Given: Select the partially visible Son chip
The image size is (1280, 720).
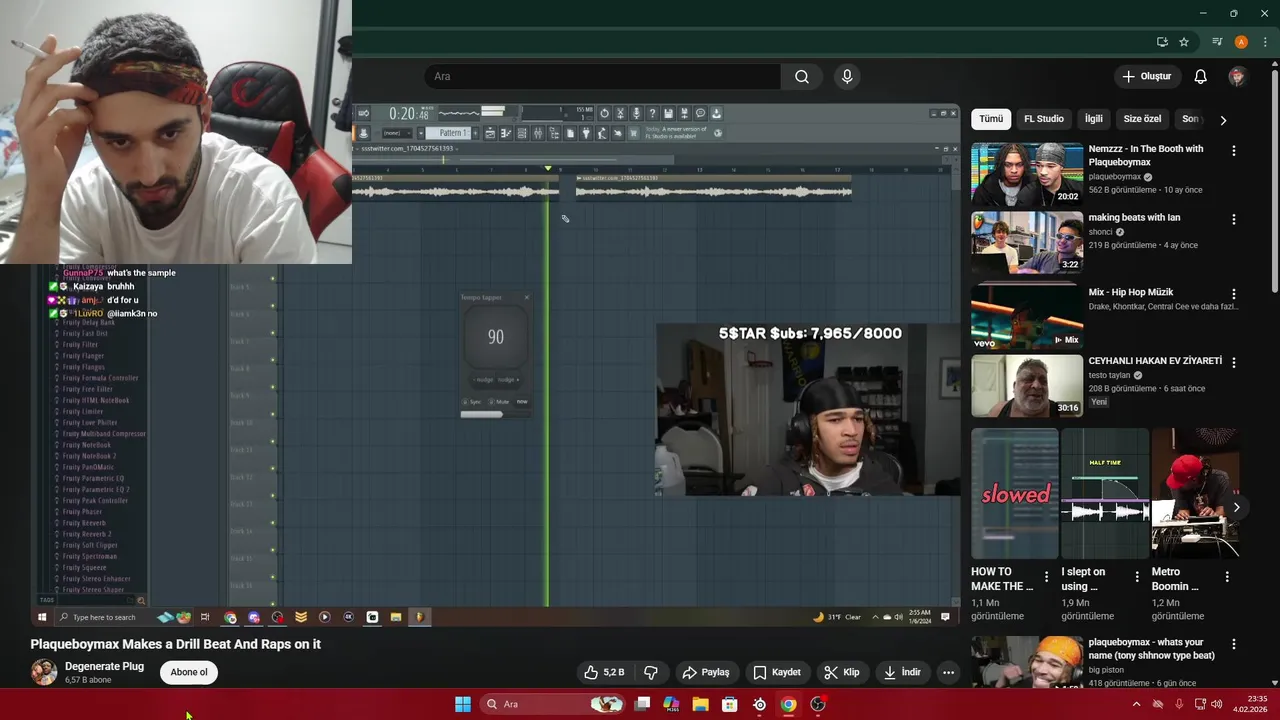Looking at the screenshot, I should point(1190,119).
